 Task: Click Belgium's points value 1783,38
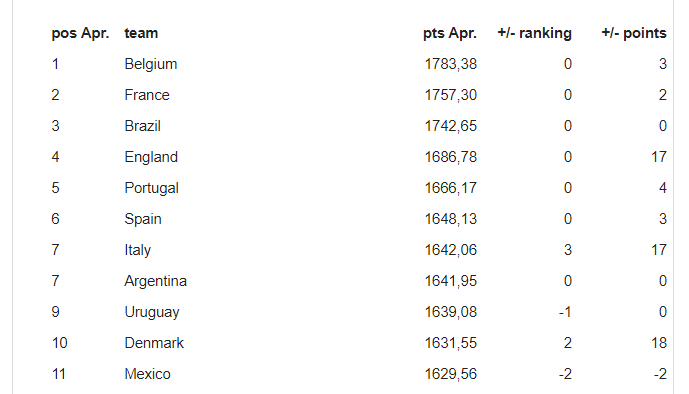(x=450, y=64)
